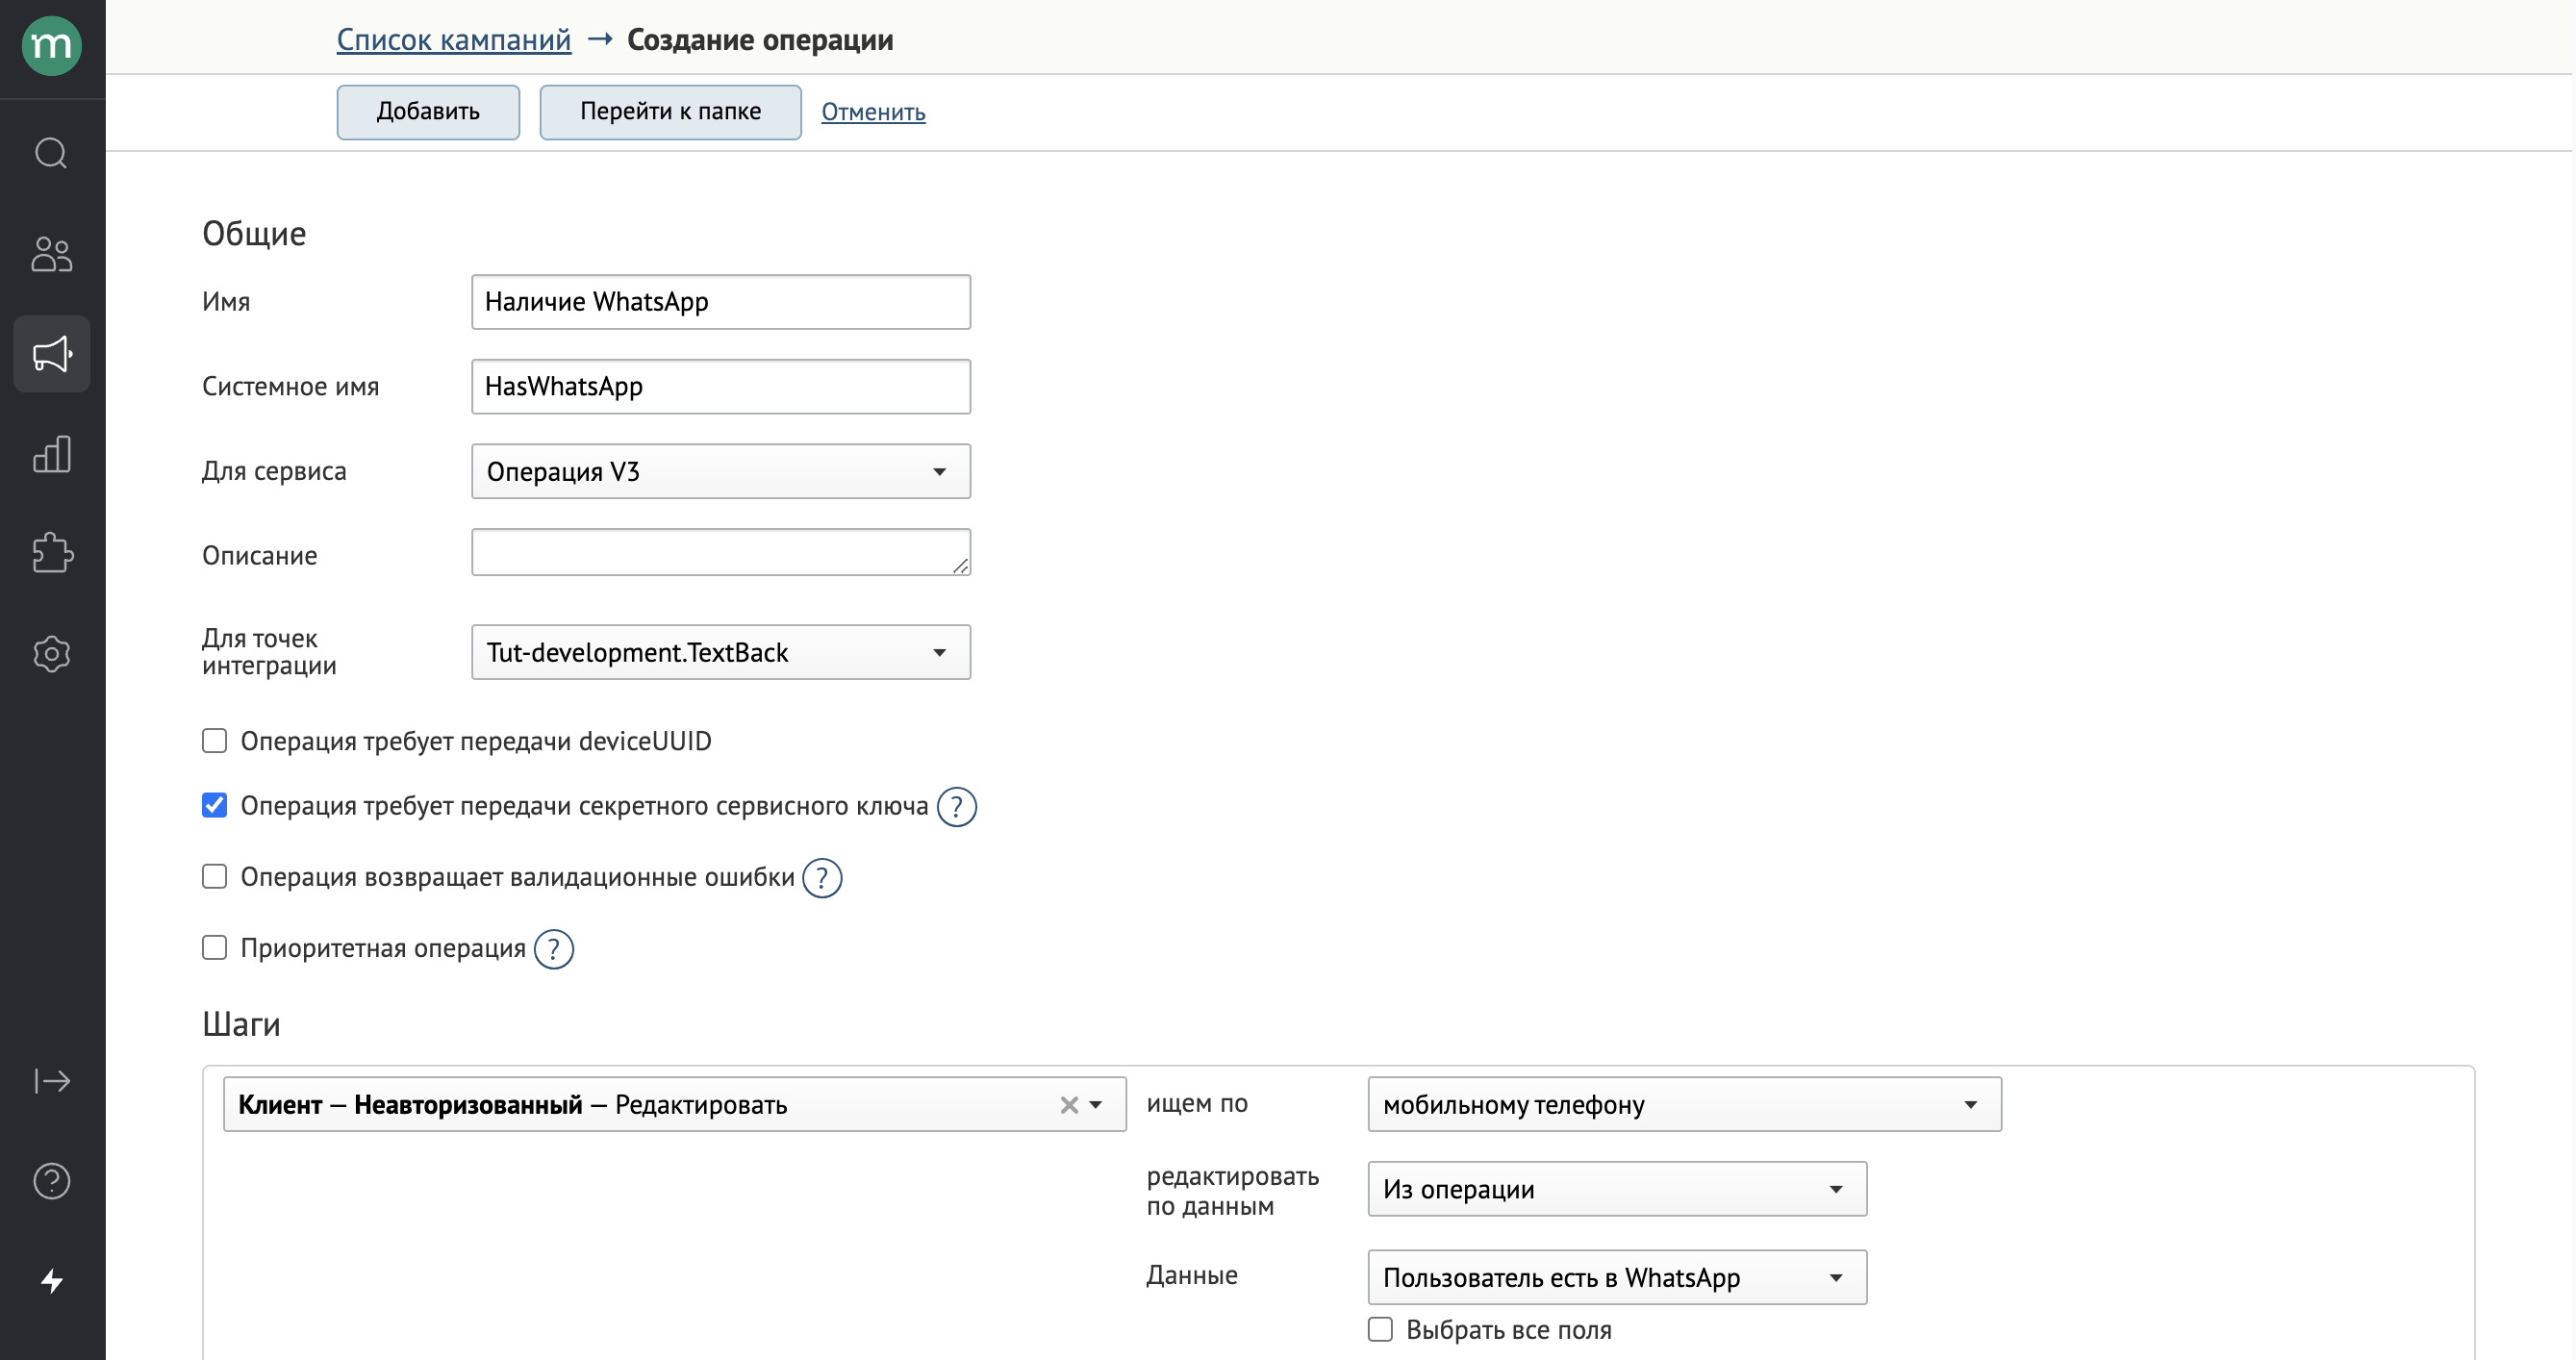The image size is (2576, 1360).
Task: Clear the selected step with the X icon
Action: tap(1069, 1105)
